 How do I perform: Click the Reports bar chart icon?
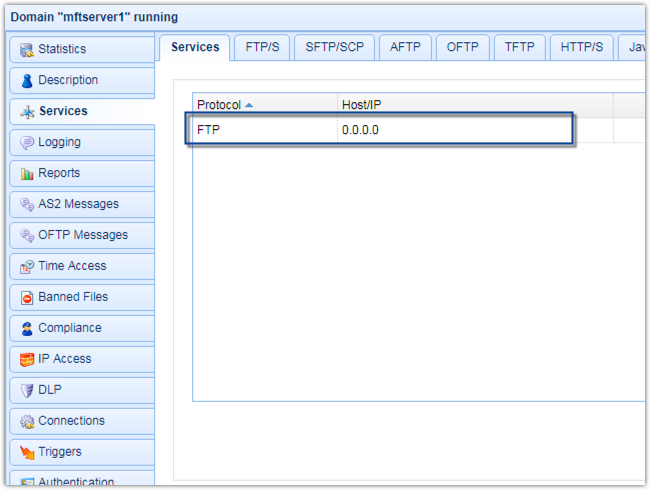click(x=27, y=174)
